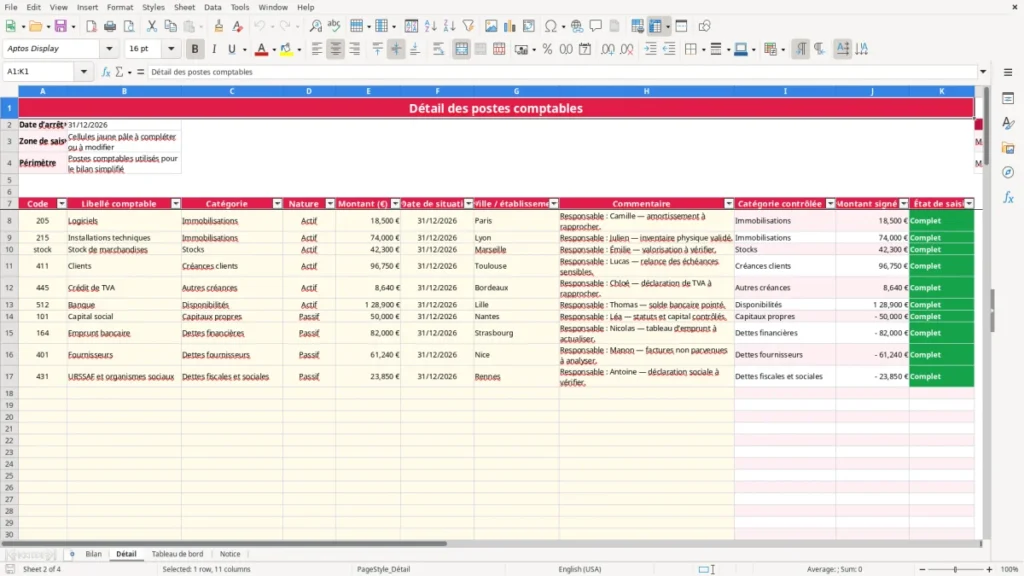The image size is (1024, 576).
Task: Switch to the Notice sheet tab
Action: tap(230, 554)
